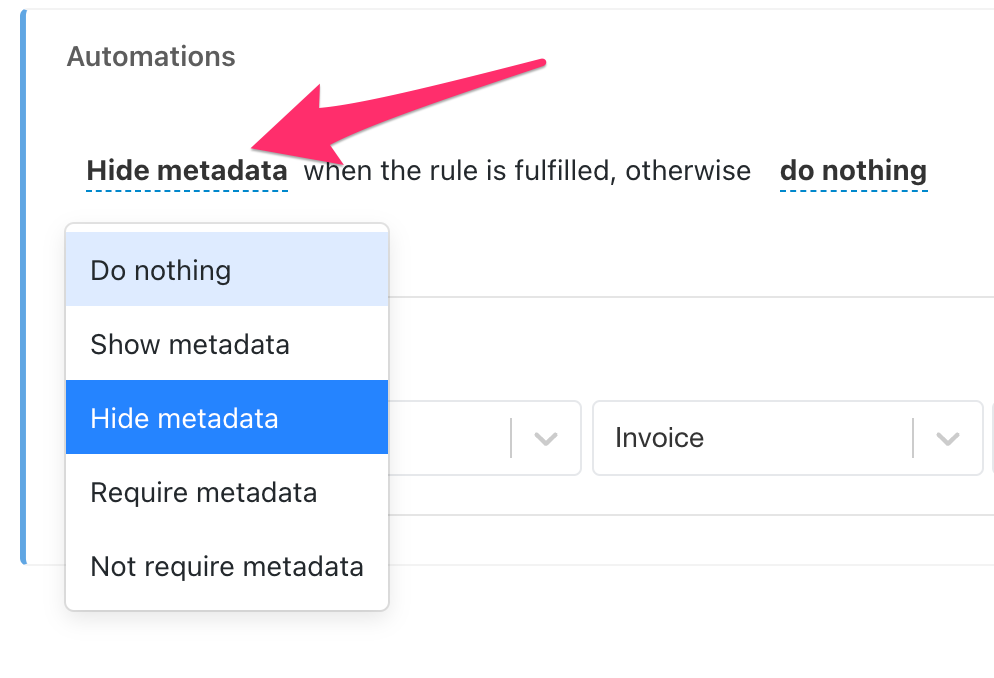Click the Automations section heading

tap(151, 56)
